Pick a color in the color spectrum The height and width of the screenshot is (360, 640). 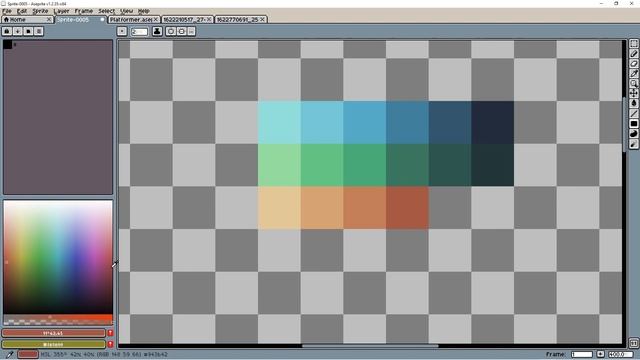pyautogui.click(x=58, y=257)
